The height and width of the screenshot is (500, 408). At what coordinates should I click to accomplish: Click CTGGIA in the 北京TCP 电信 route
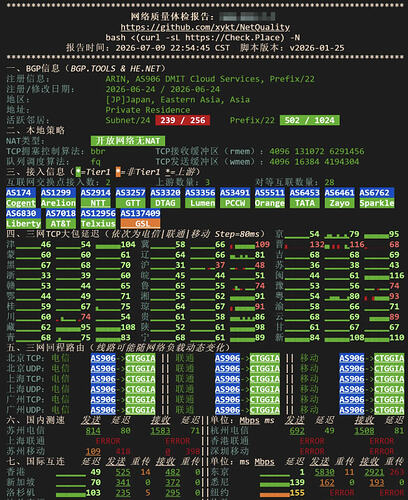click(140, 358)
